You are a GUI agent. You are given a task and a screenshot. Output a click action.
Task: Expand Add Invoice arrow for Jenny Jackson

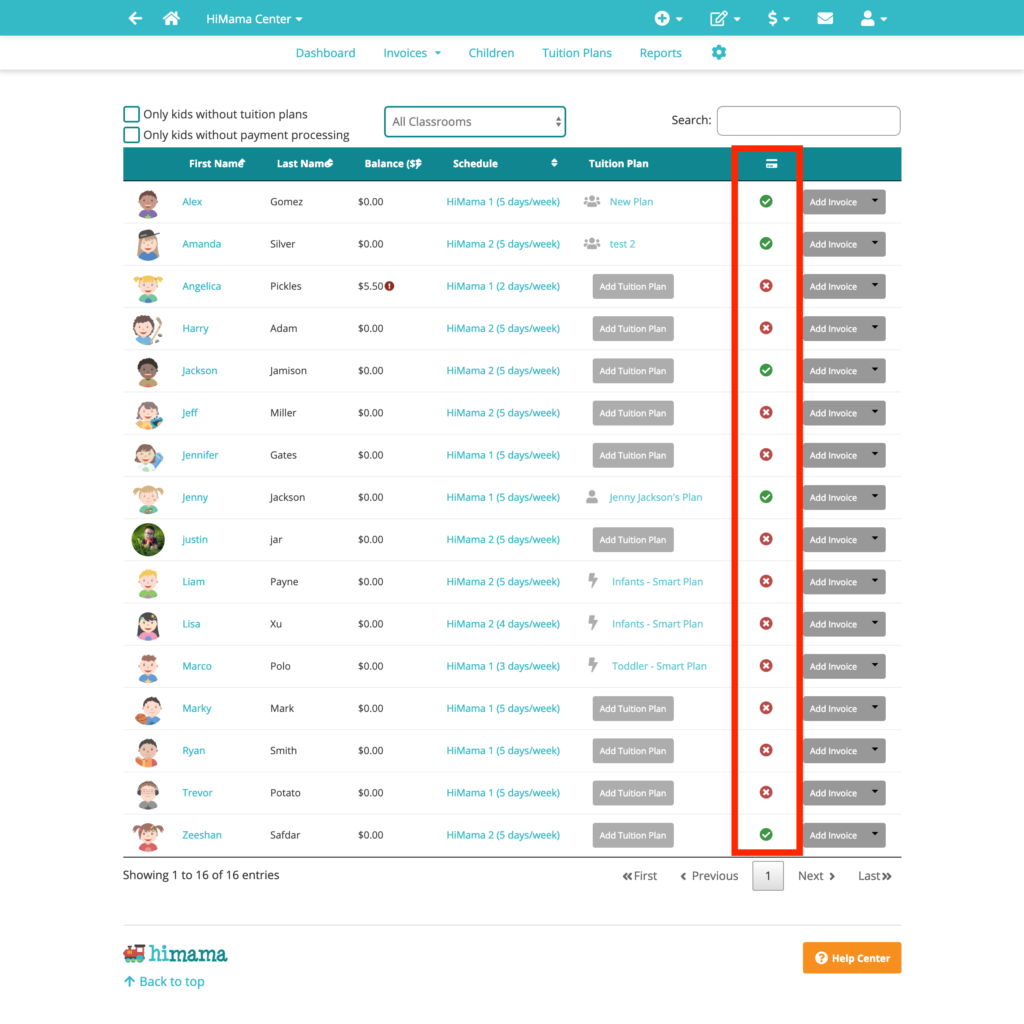click(875, 497)
